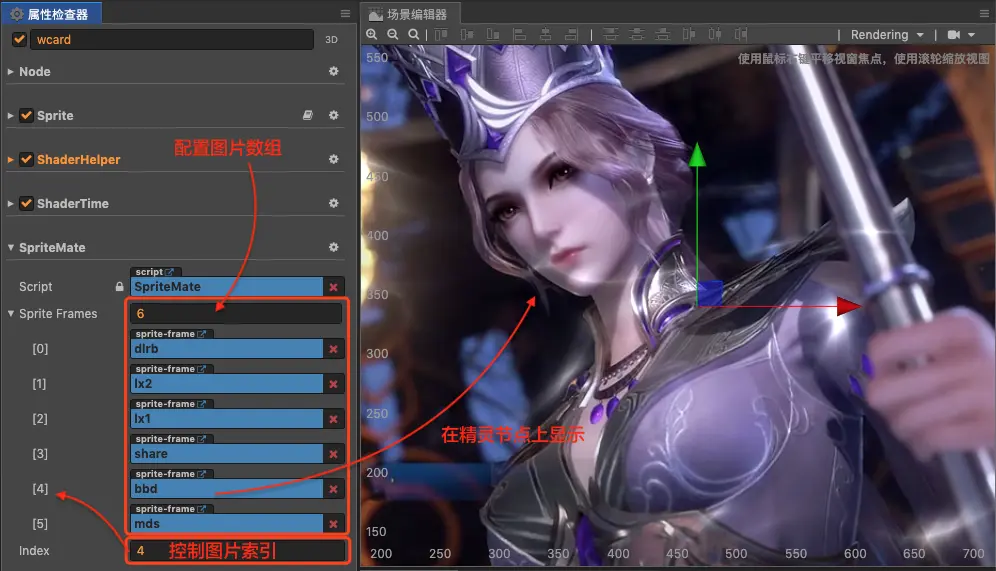Image resolution: width=996 pixels, height=571 pixels.
Task: Clear the mds sprite frame
Action: [x=333, y=523]
